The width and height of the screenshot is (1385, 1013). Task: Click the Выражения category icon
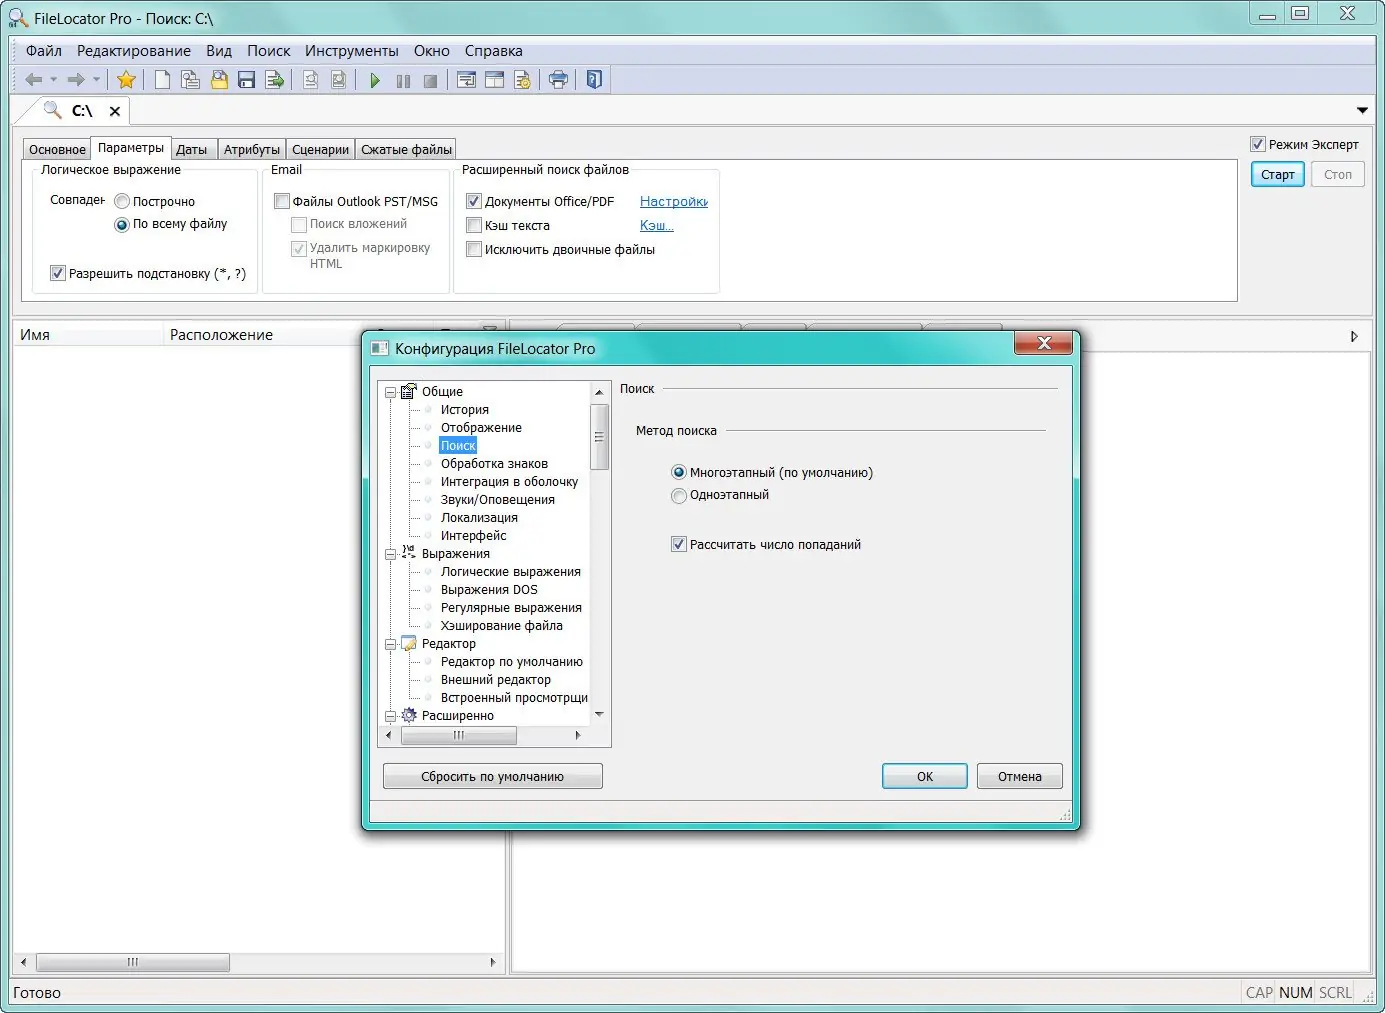click(409, 553)
